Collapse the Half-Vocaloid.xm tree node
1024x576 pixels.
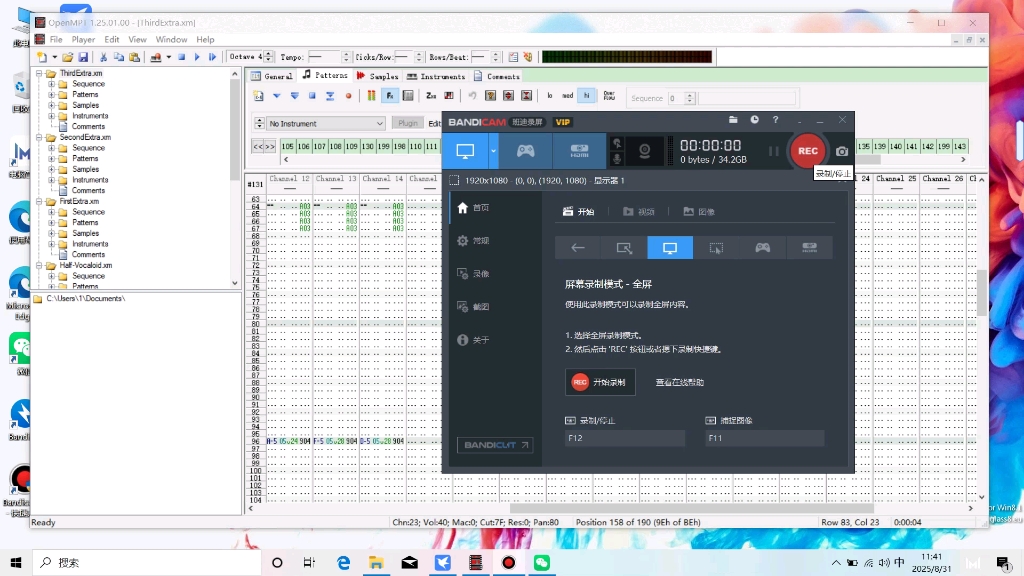point(40,265)
